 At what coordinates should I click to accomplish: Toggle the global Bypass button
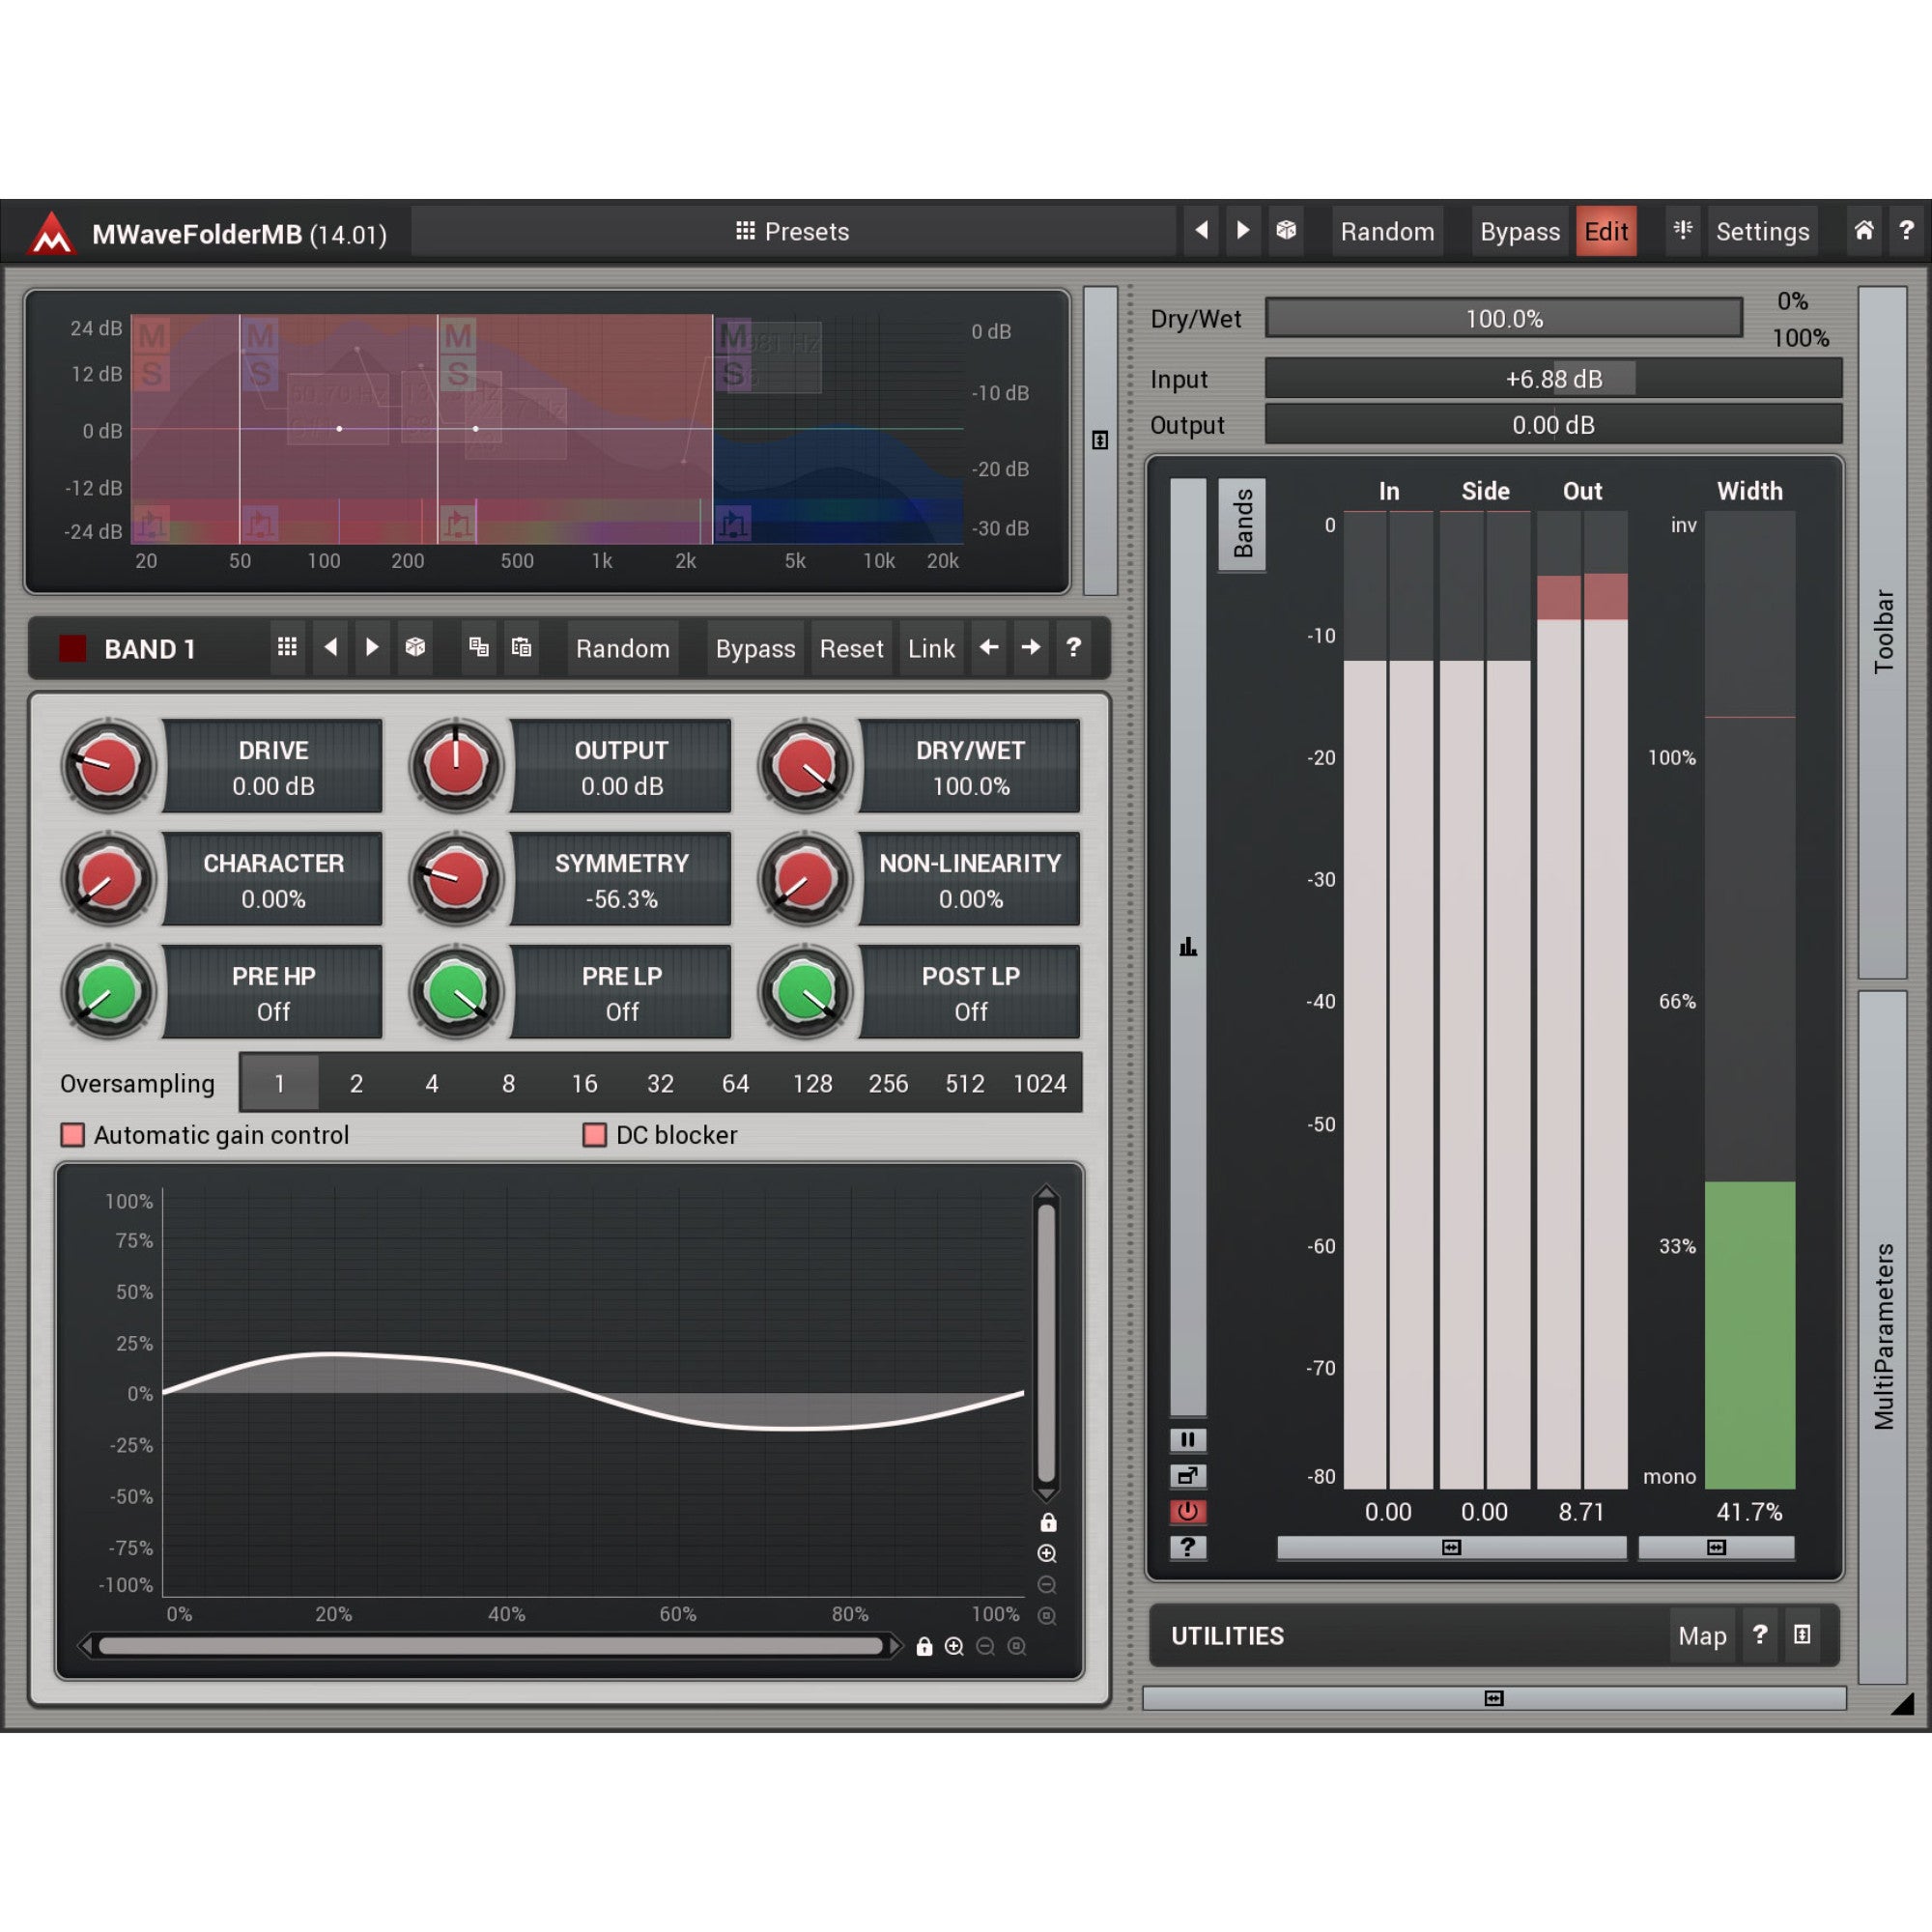point(1519,232)
